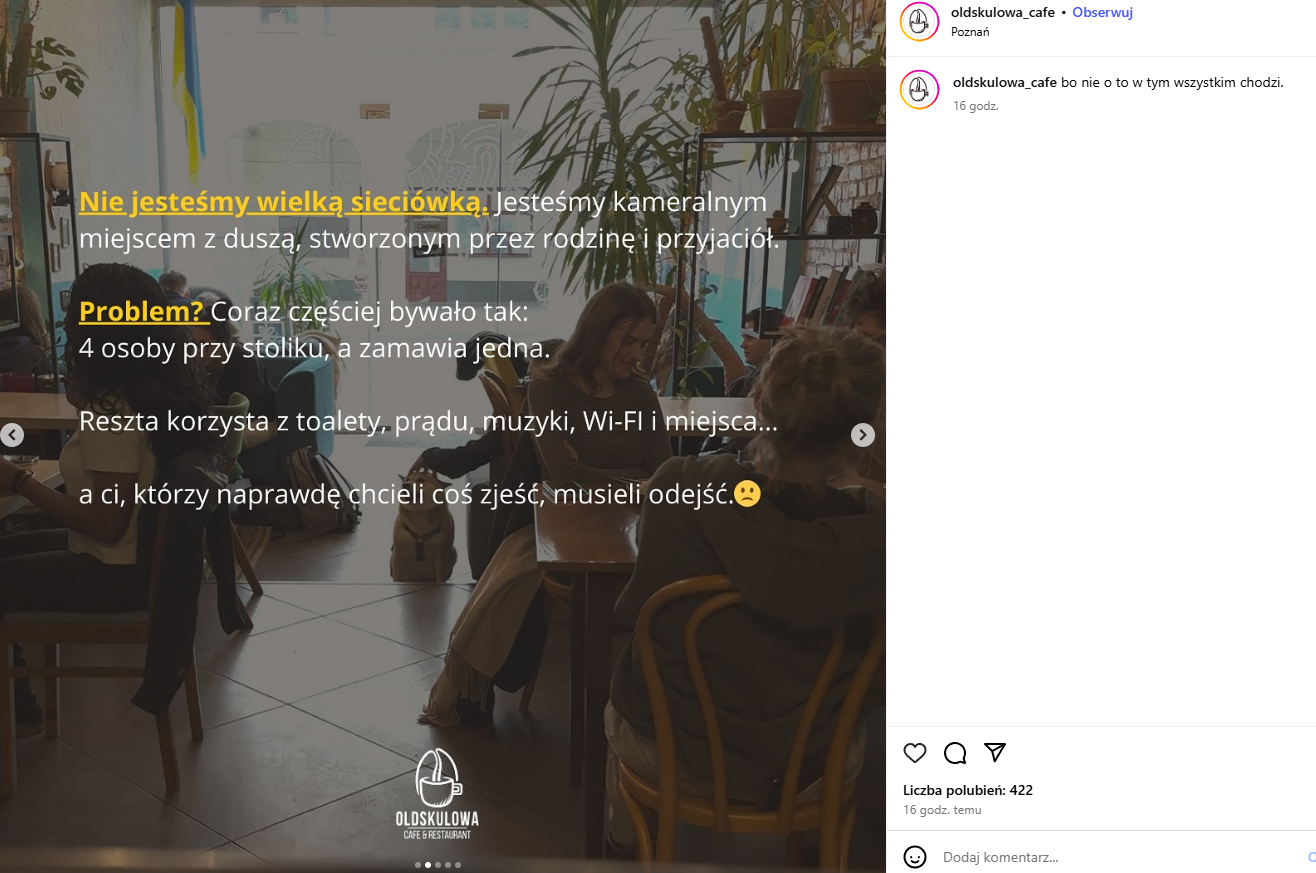This screenshot has width=1316, height=873.
Task: Go to the previous carousel slide arrow
Action: coord(12,435)
